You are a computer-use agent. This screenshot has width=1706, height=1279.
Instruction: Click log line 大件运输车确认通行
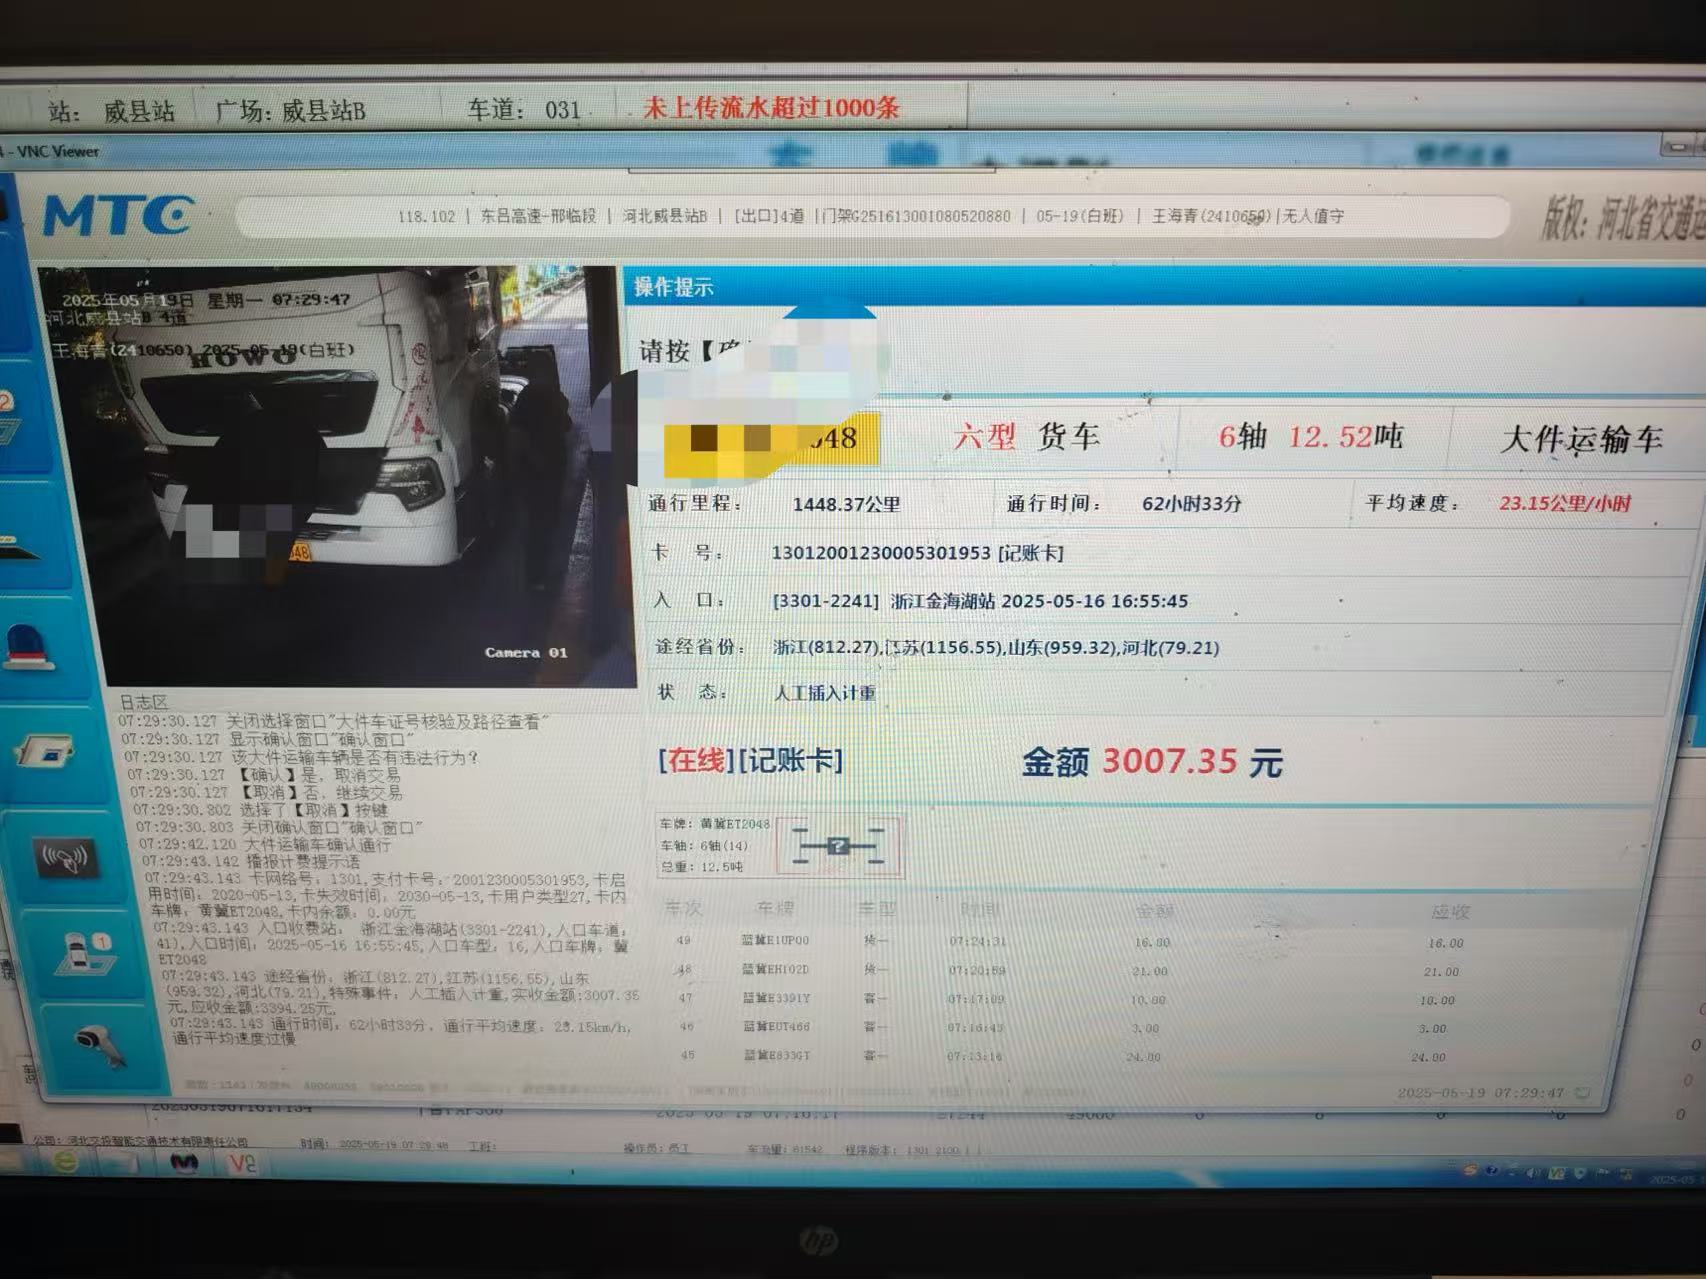tap(265, 844)
